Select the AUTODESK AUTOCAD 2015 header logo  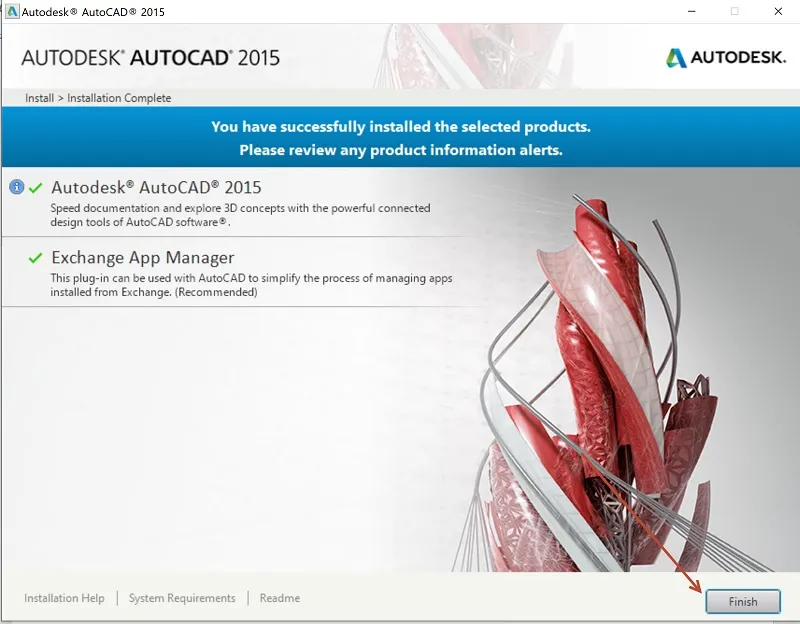tap(148, 58)
